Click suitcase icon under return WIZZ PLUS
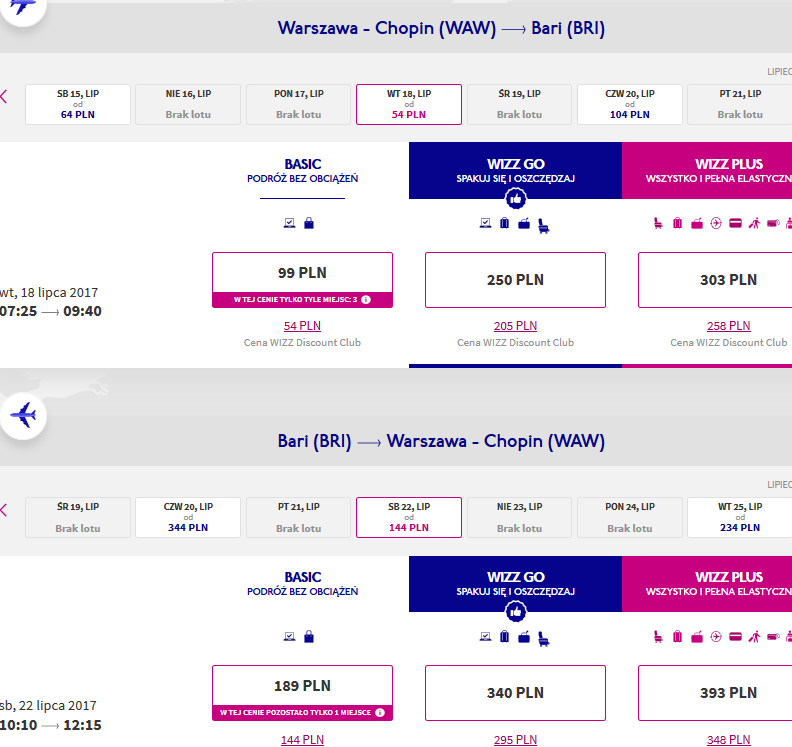The image size is (792, 747). 677,636
